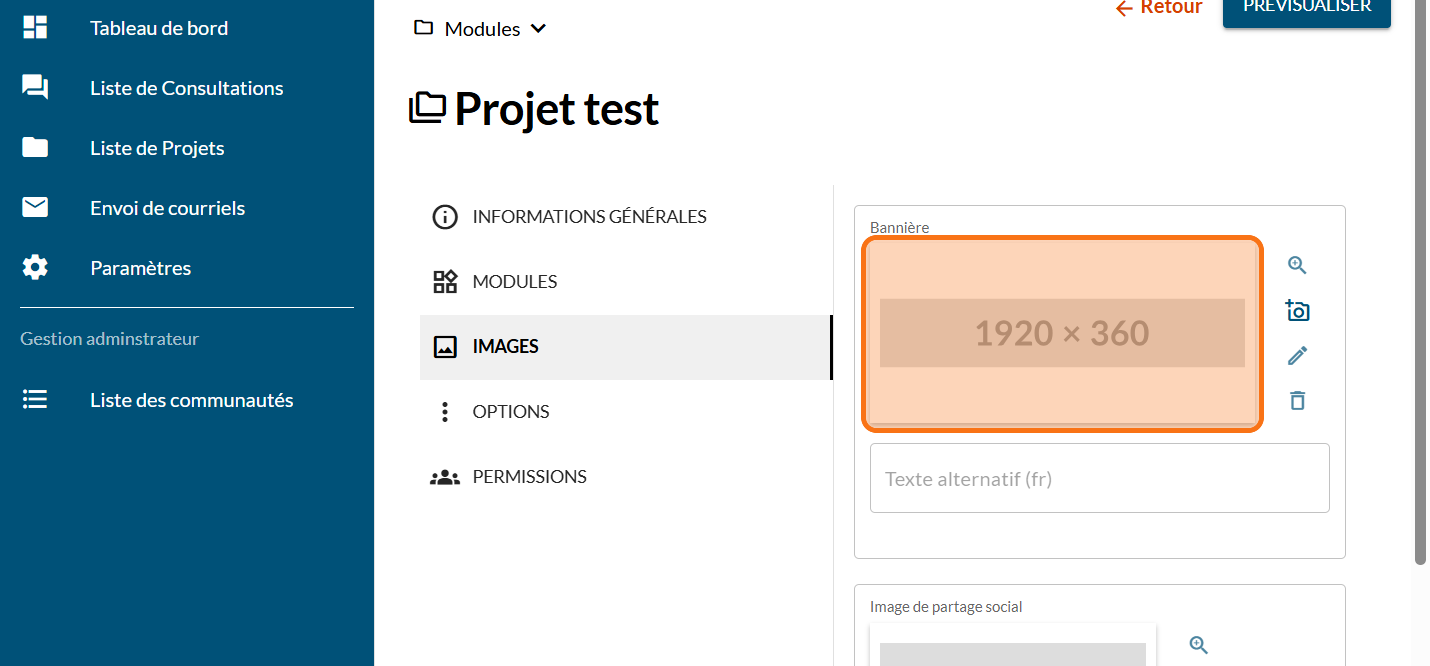The width and height of the screenshot is (1430, 666).
Task: Select the Images tab
Action: [x=505, y=347]
